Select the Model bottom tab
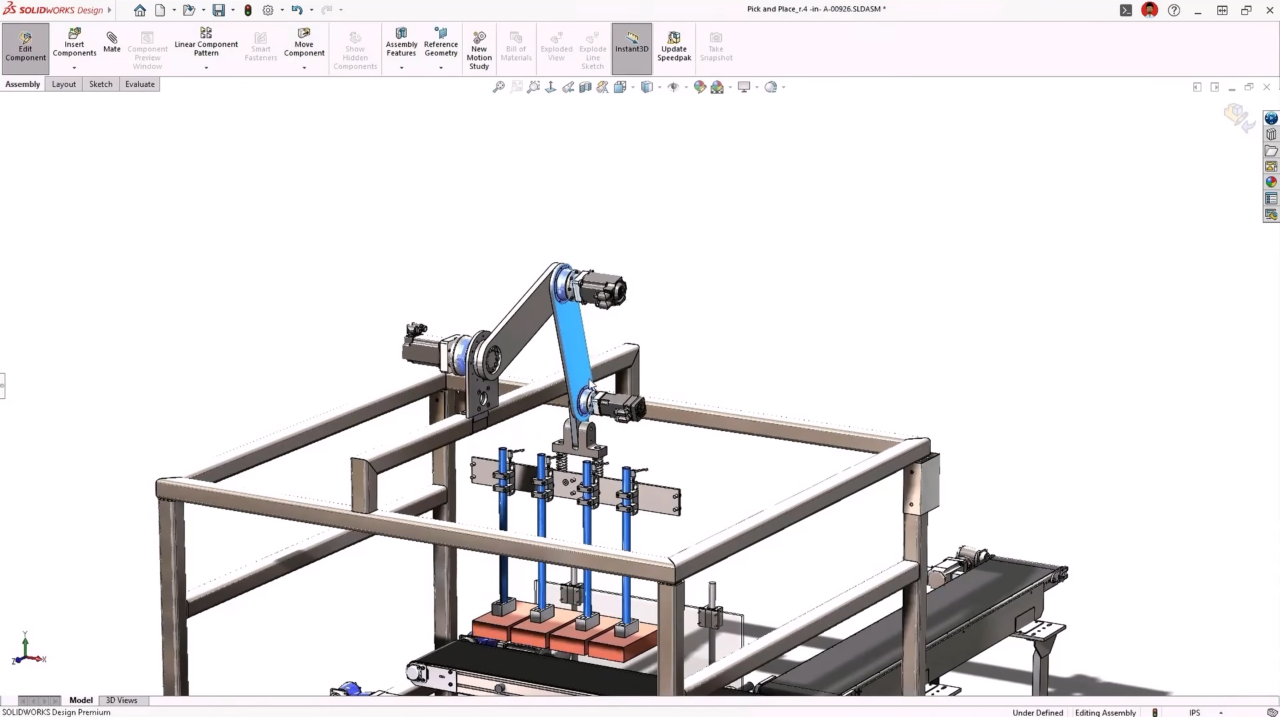The height and width of the screenshot is (717, 1280). click(x=81, y=700)
